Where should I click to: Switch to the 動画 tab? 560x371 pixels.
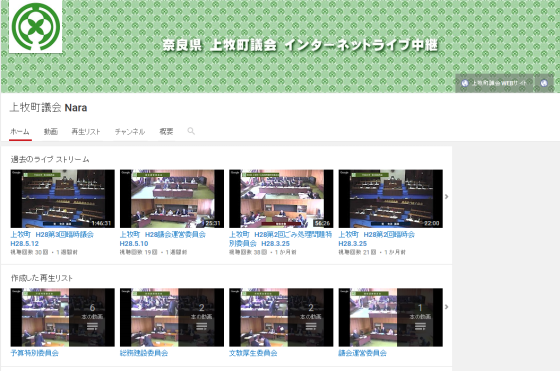(x=50, y=131)
